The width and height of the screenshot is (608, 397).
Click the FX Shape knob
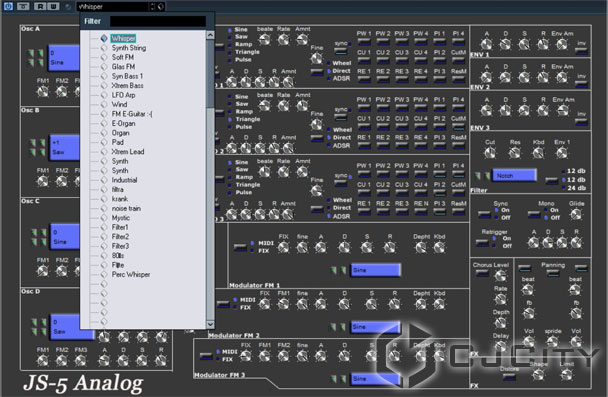click(538, 374)
